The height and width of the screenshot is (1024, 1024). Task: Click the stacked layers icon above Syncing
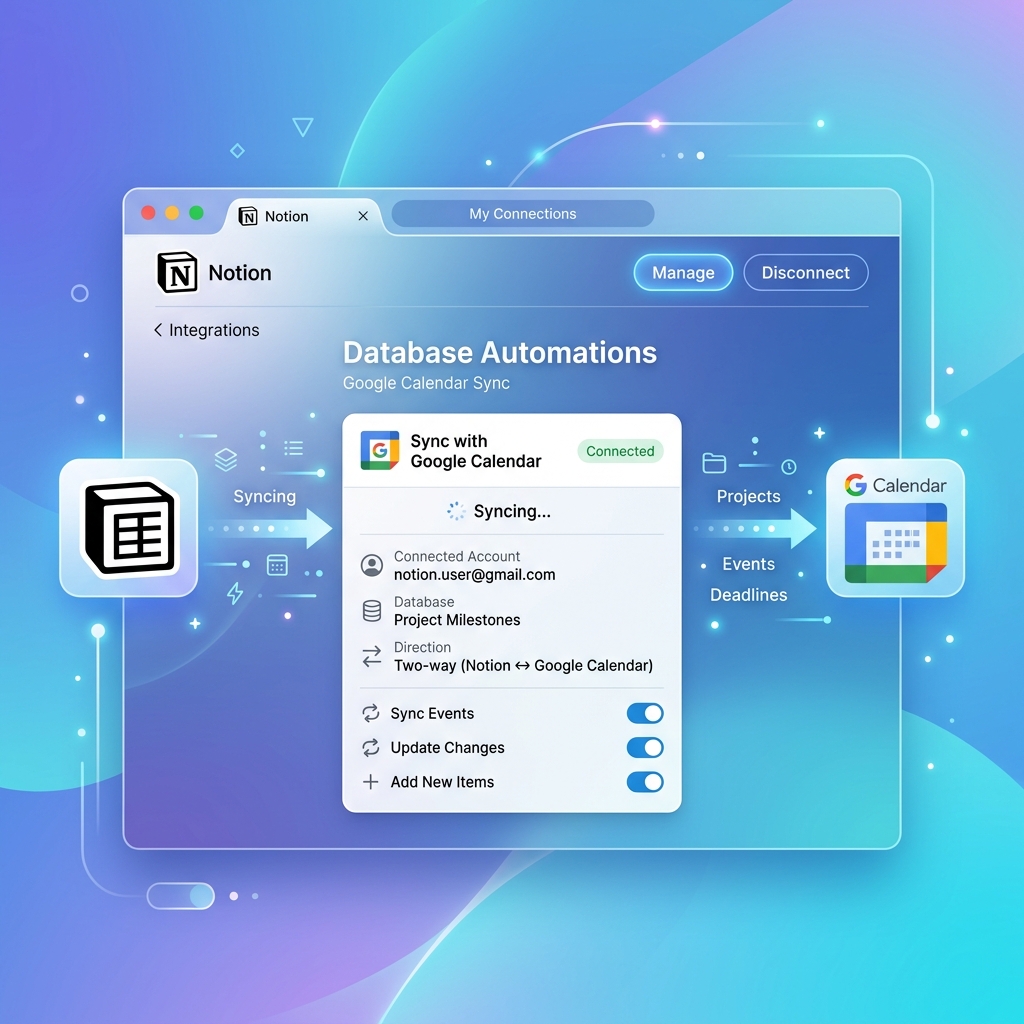(226, 459)
